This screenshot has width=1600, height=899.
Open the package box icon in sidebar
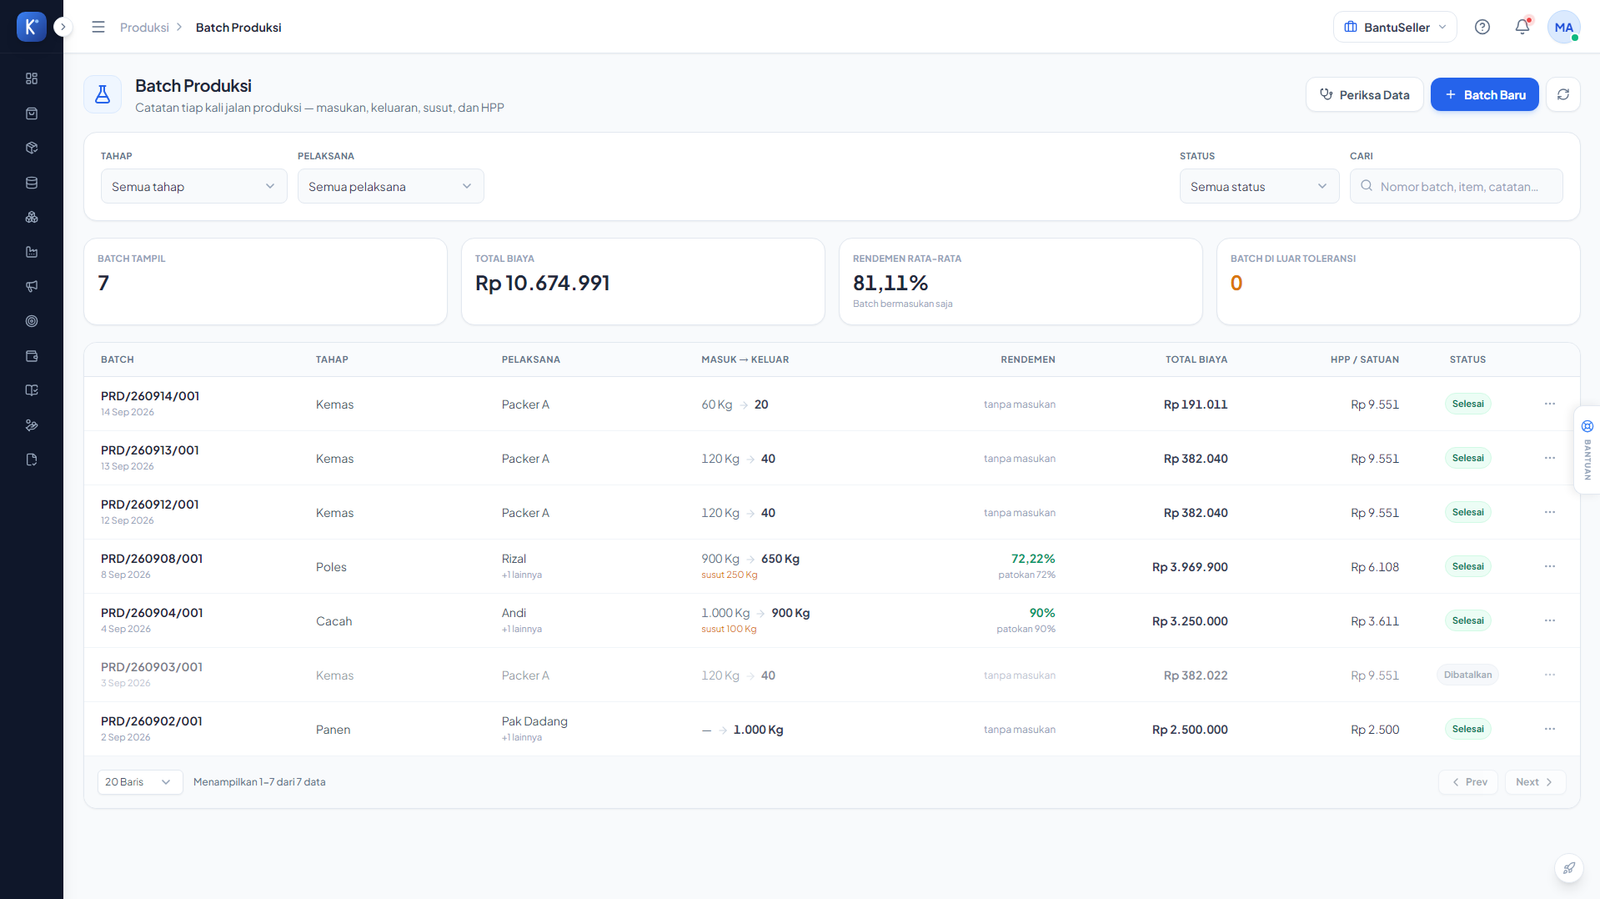[x=31, y=148]
